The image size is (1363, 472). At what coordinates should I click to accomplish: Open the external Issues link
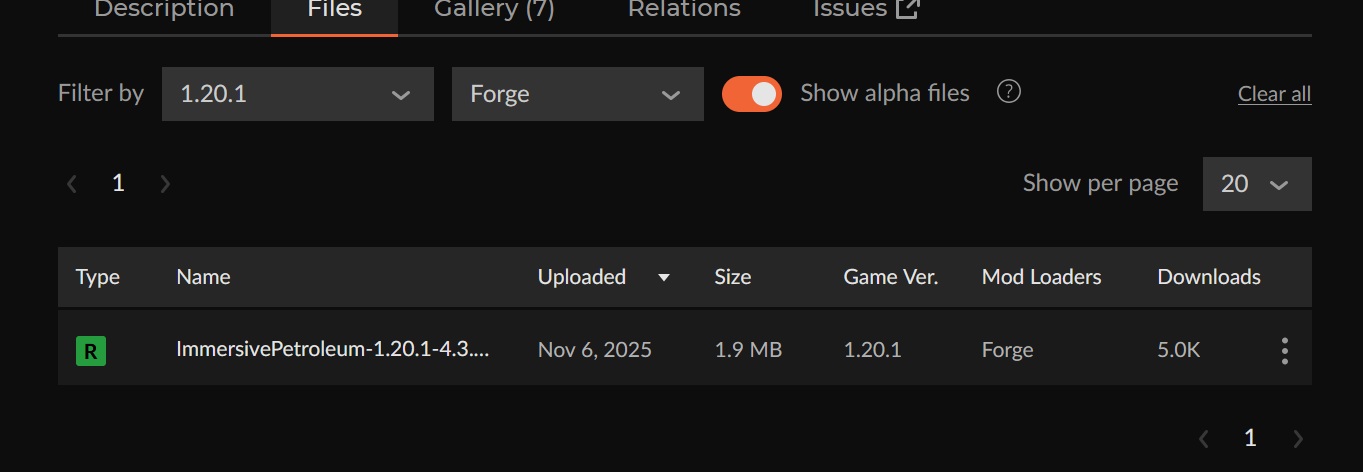(866, 10)
